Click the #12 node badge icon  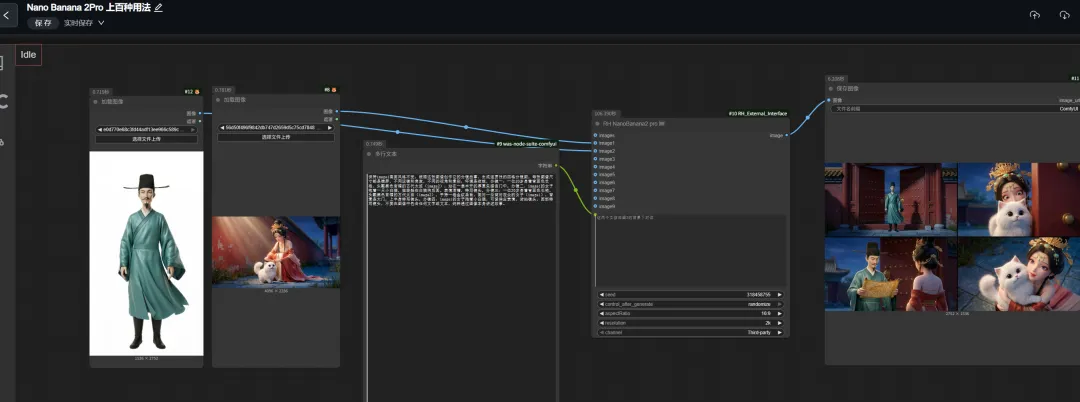coord(197,92)
